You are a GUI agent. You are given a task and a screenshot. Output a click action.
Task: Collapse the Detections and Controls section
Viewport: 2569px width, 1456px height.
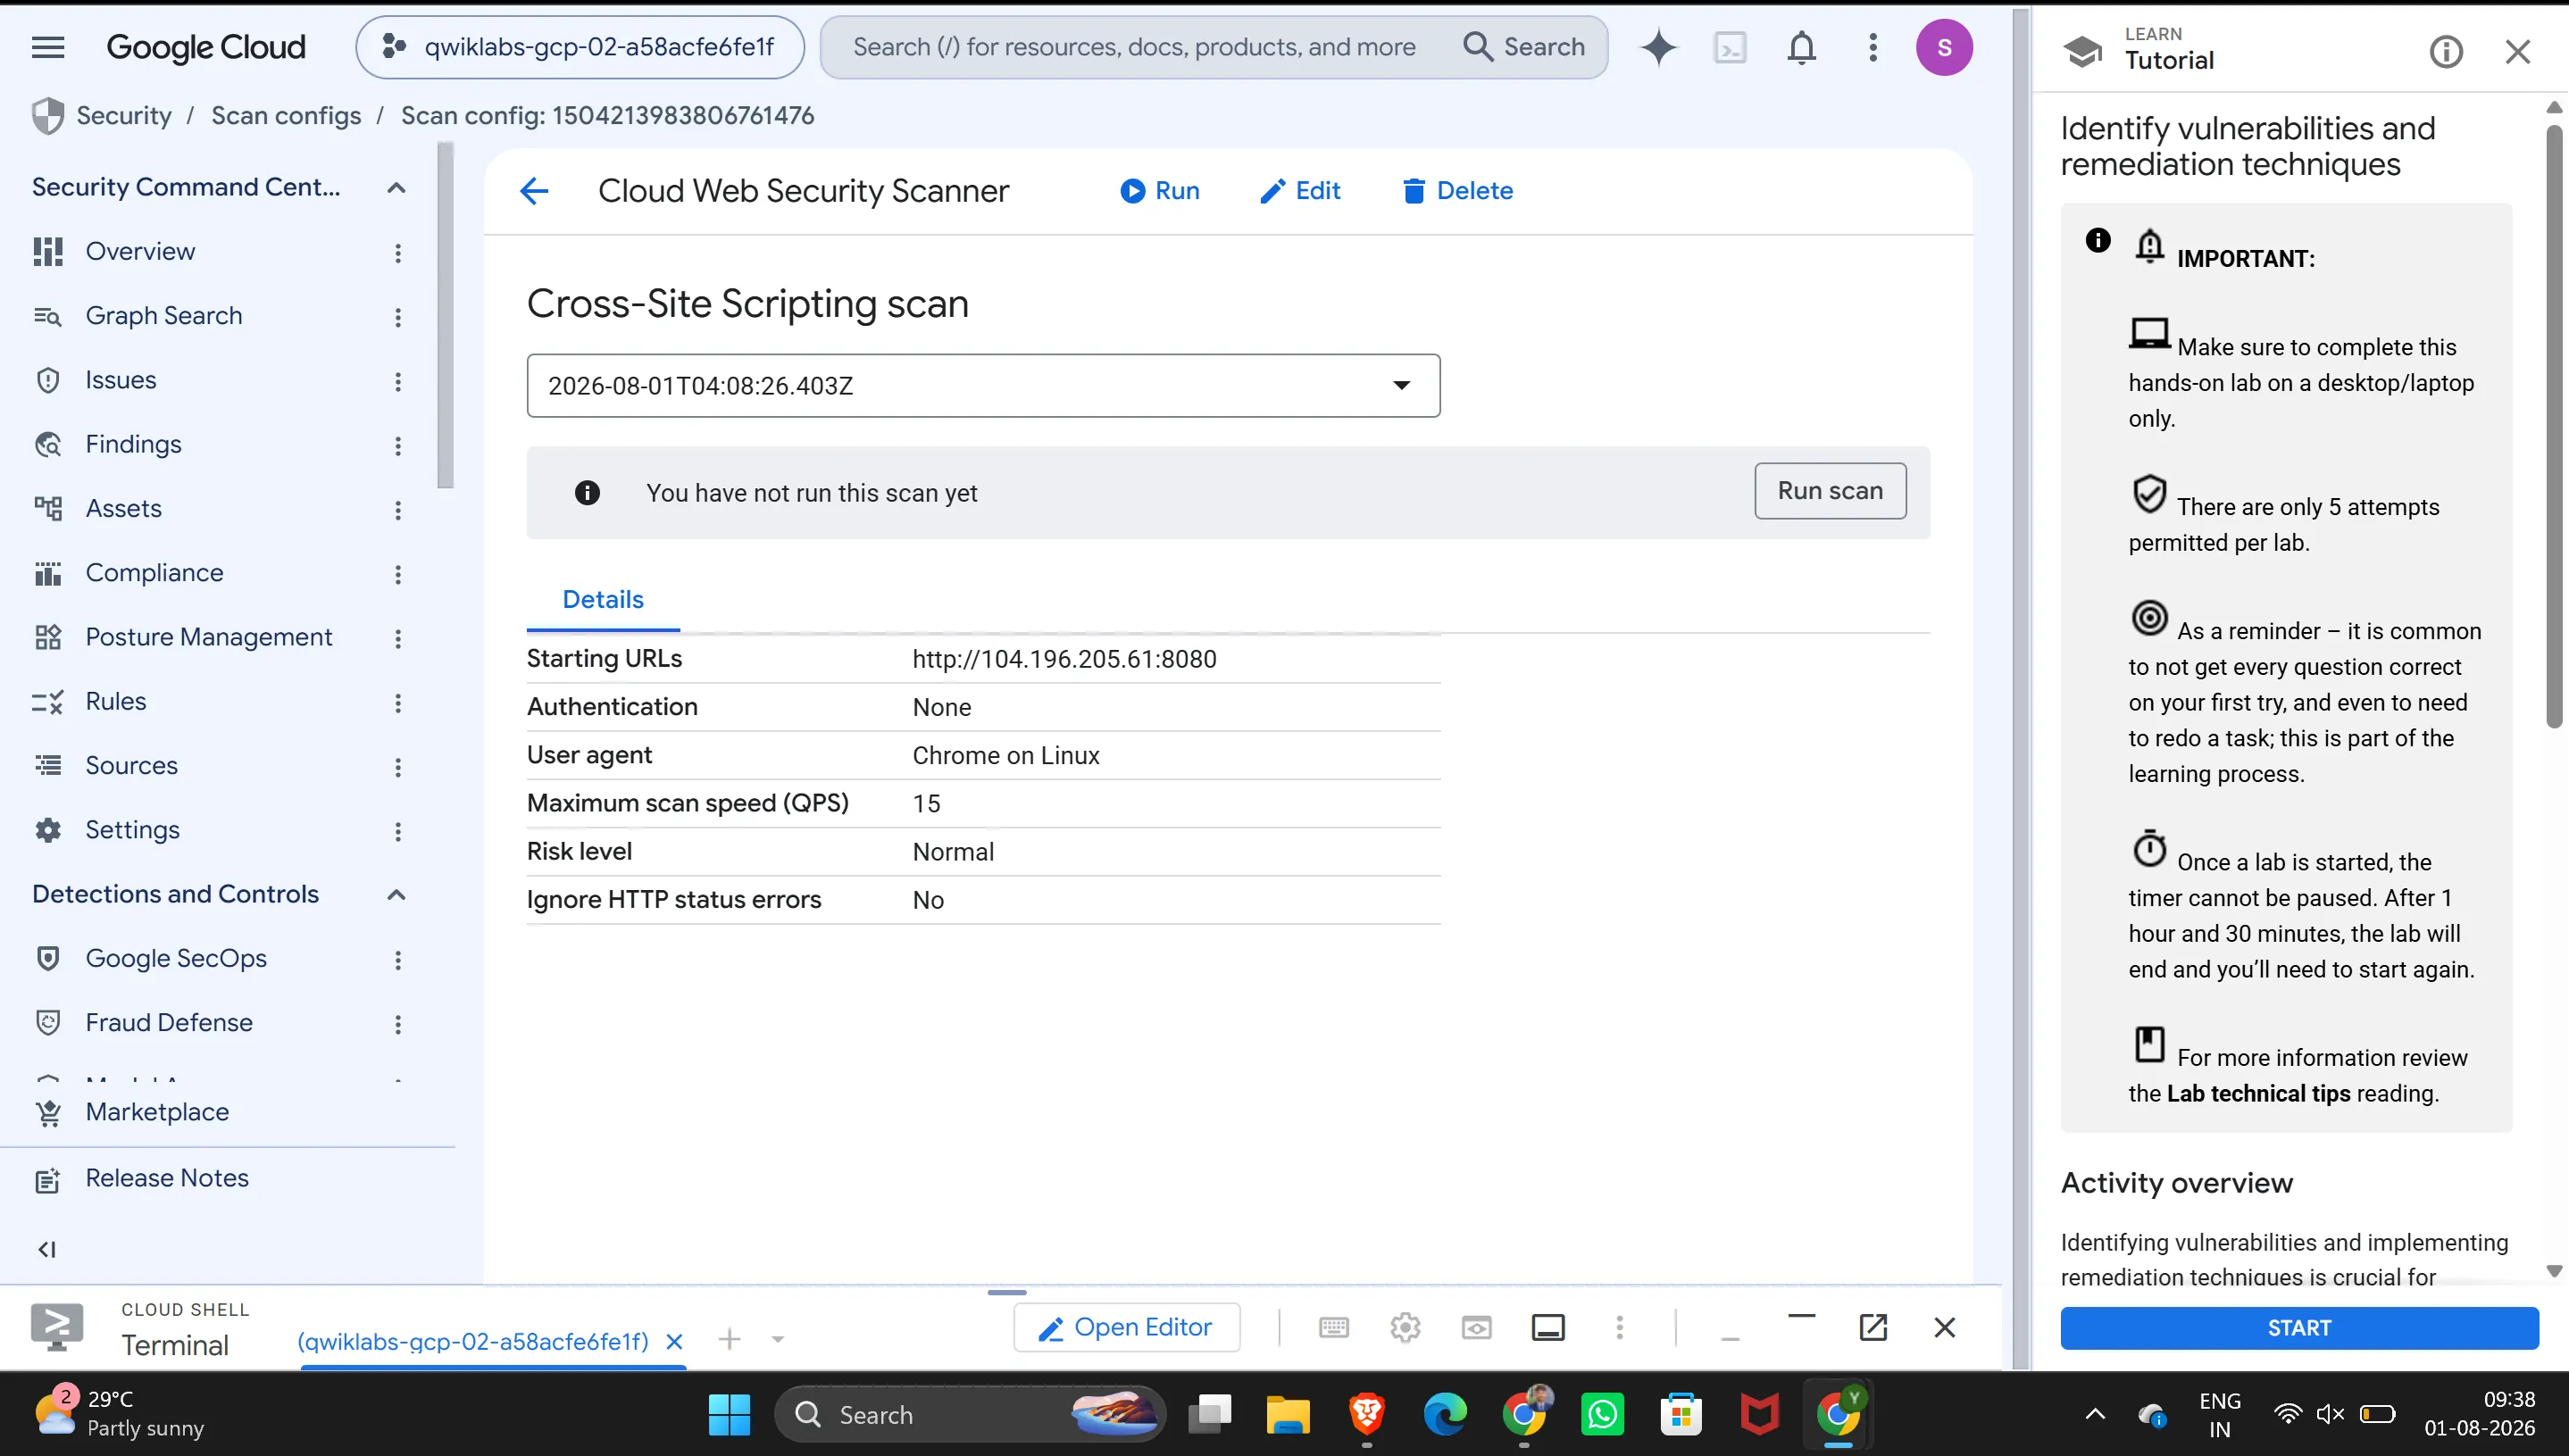(396, 895)
